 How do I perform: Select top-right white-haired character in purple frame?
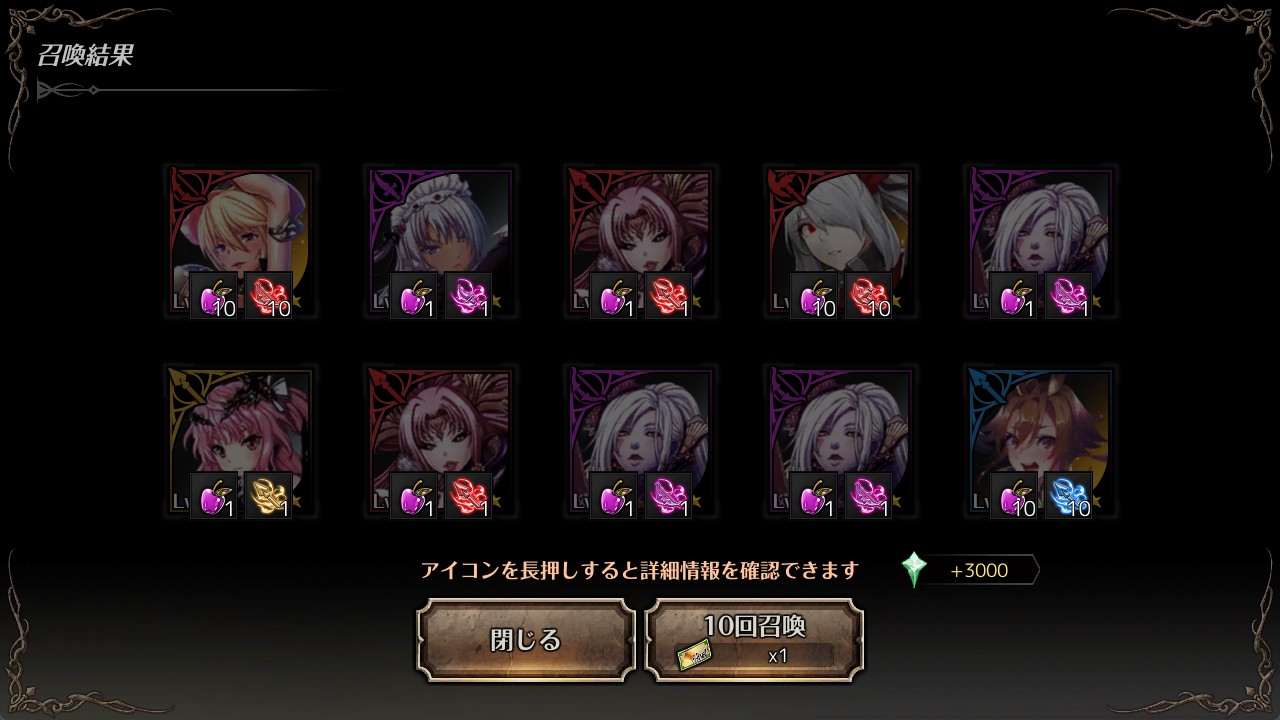click(x=1041, y=241)
